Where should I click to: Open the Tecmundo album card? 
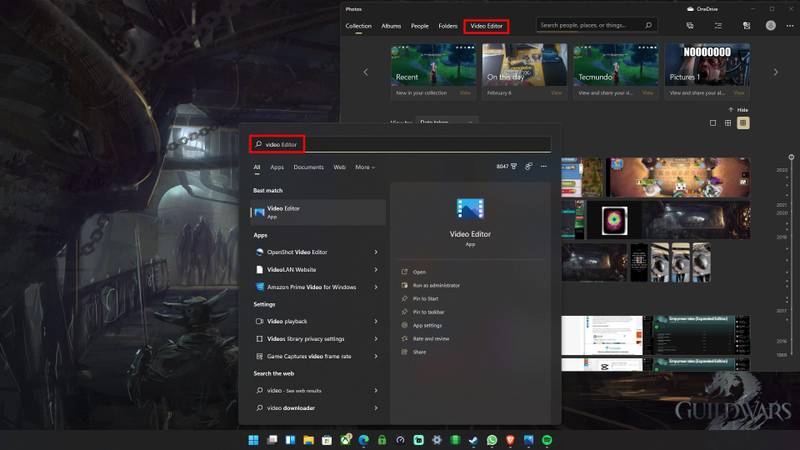[x=616, y=71]
